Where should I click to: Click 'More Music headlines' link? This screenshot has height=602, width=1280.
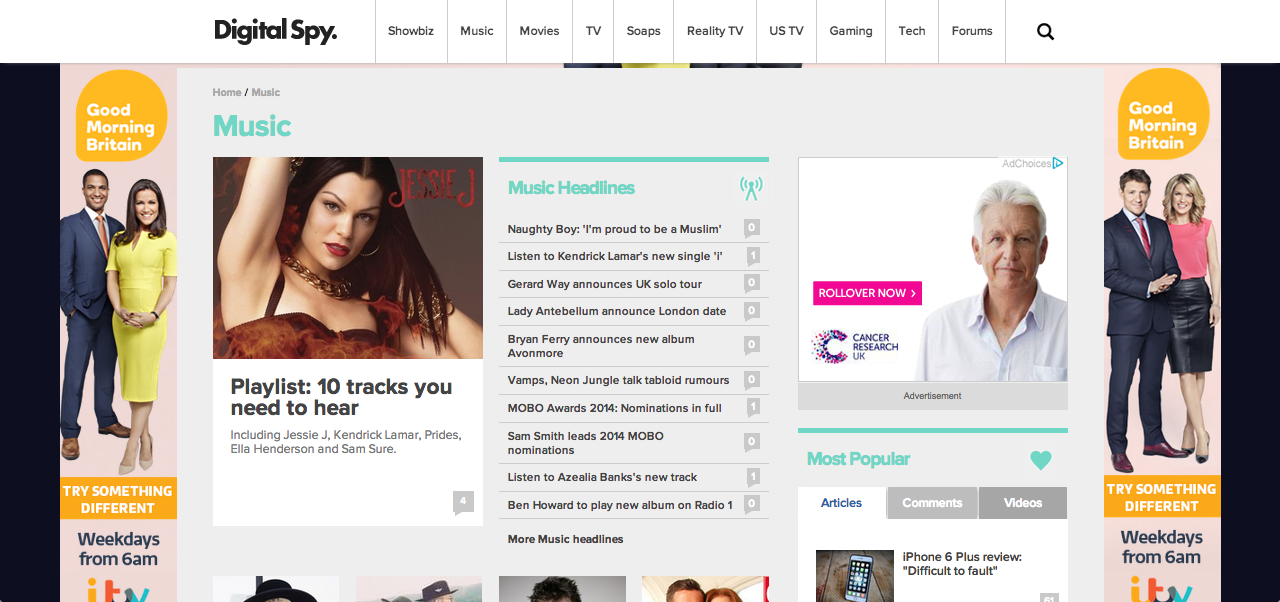click(x=565, y=539)
